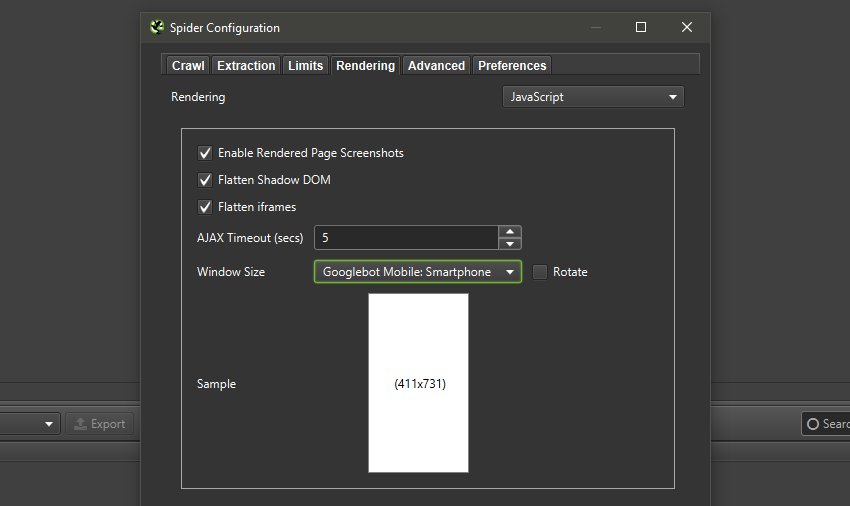The image size is (850, 506).
Task: Click the AJAX Timeout value field
Action: (405, 238)
